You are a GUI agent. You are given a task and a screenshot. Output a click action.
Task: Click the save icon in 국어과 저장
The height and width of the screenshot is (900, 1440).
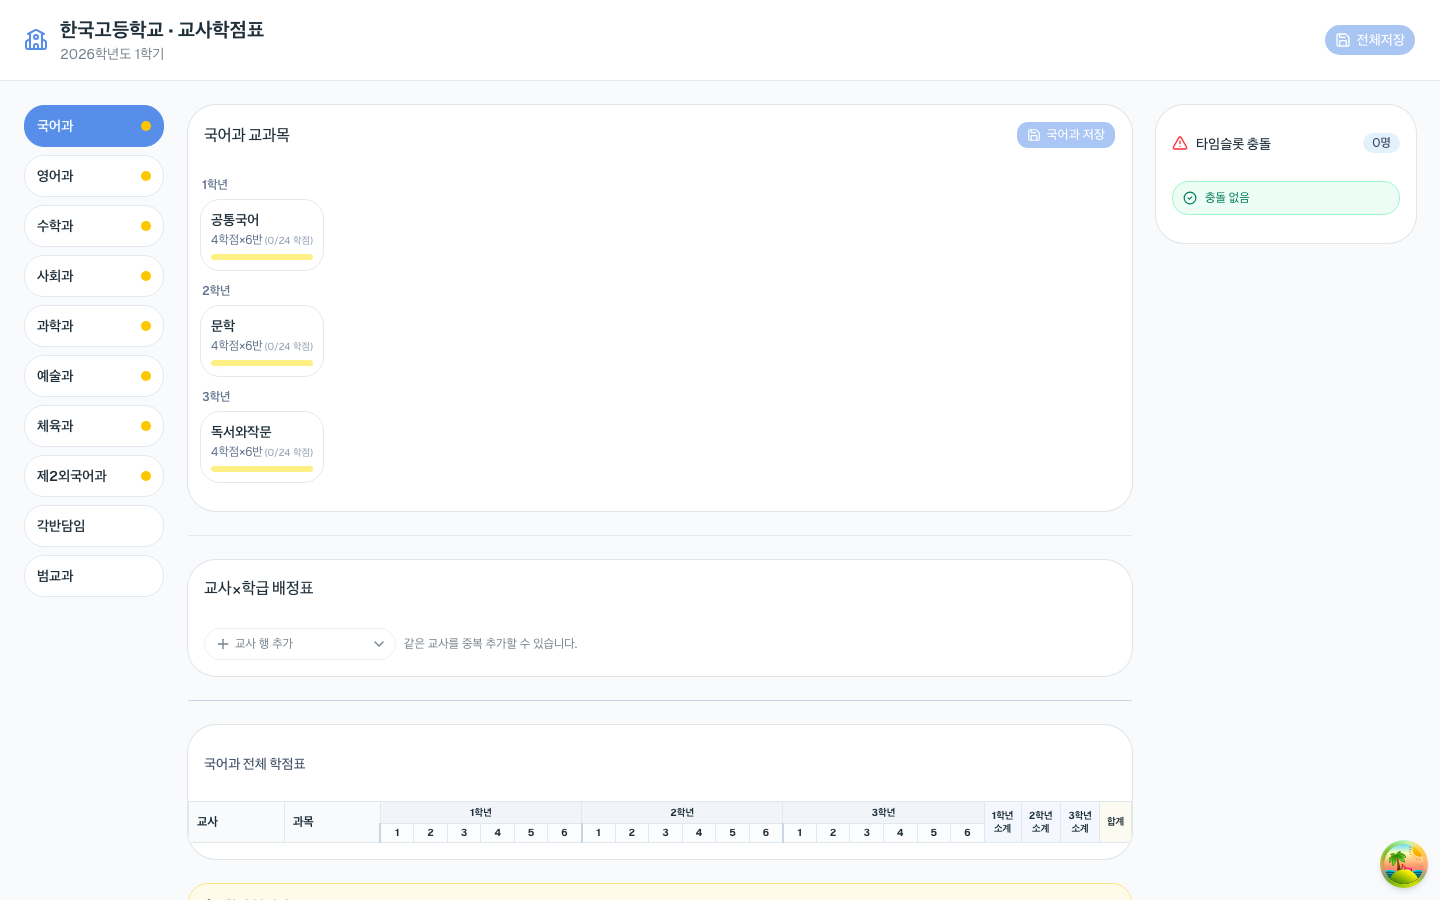[x=1034, y=135]
